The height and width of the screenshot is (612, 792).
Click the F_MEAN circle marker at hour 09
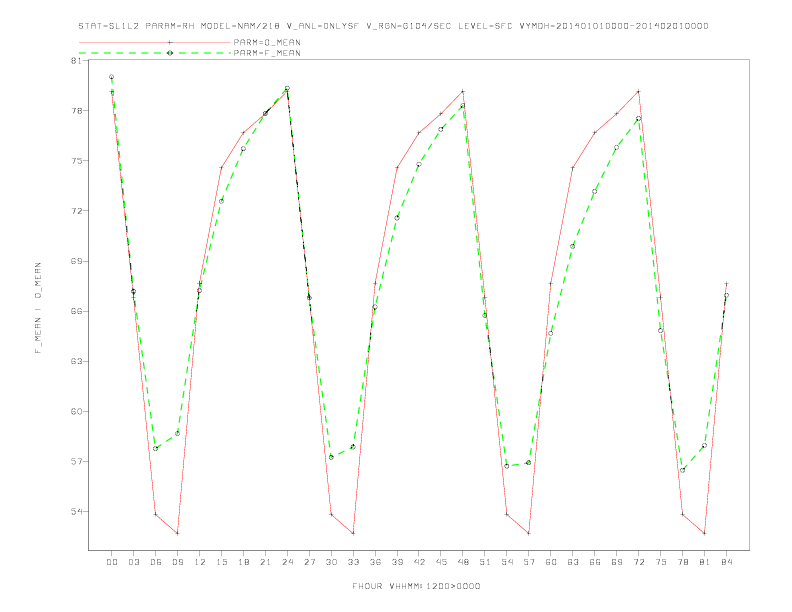tap(177, 433)
